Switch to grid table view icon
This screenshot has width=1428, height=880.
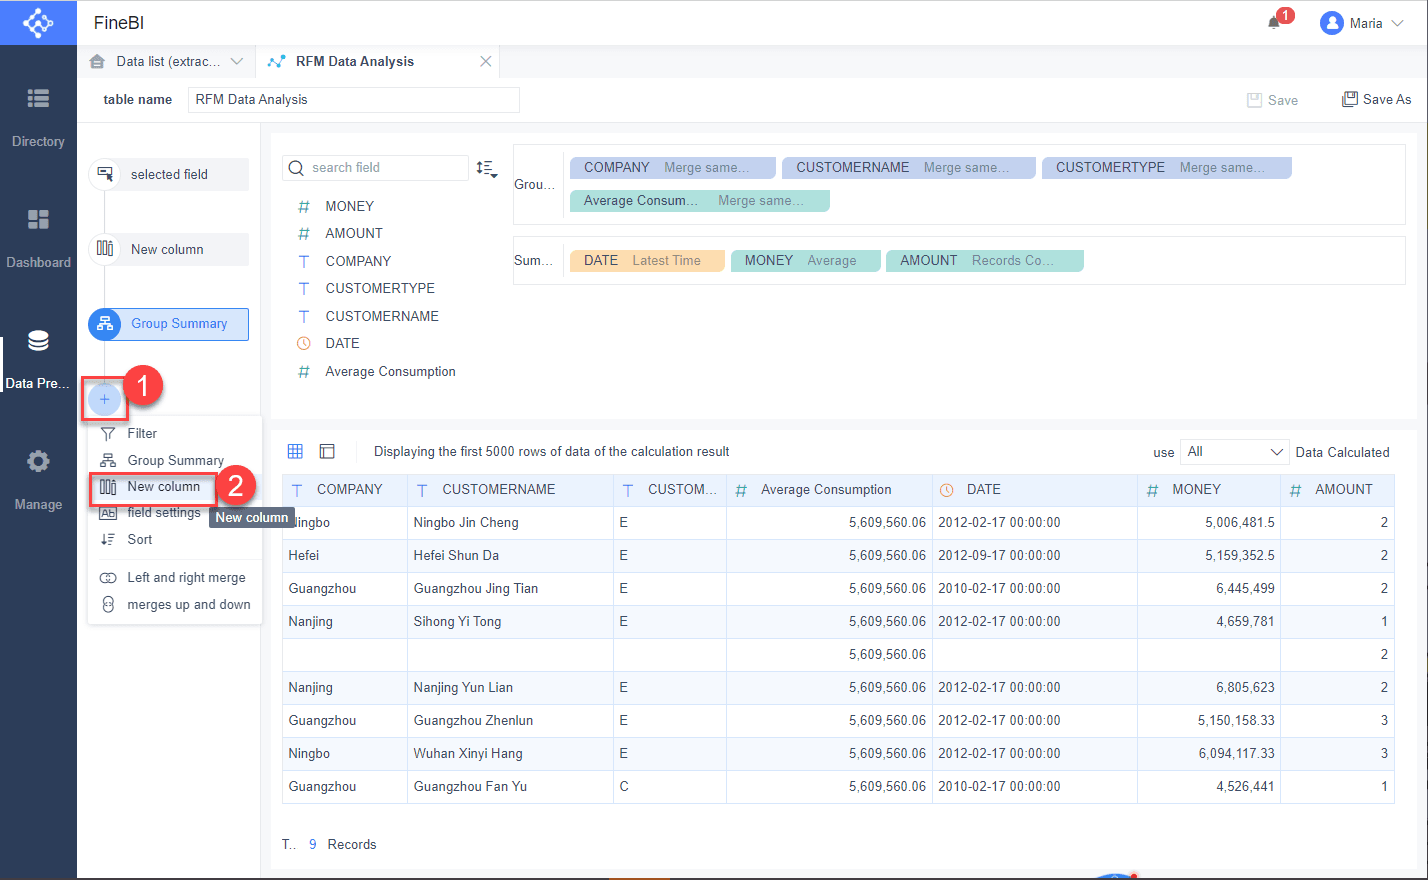click(x=295, y=451)
